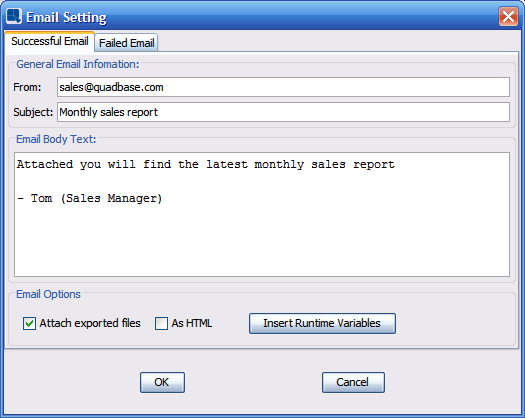Click the 'As HTML' label text
The height and width of the screenshot is (418, 525).
[x=192, y=323]
